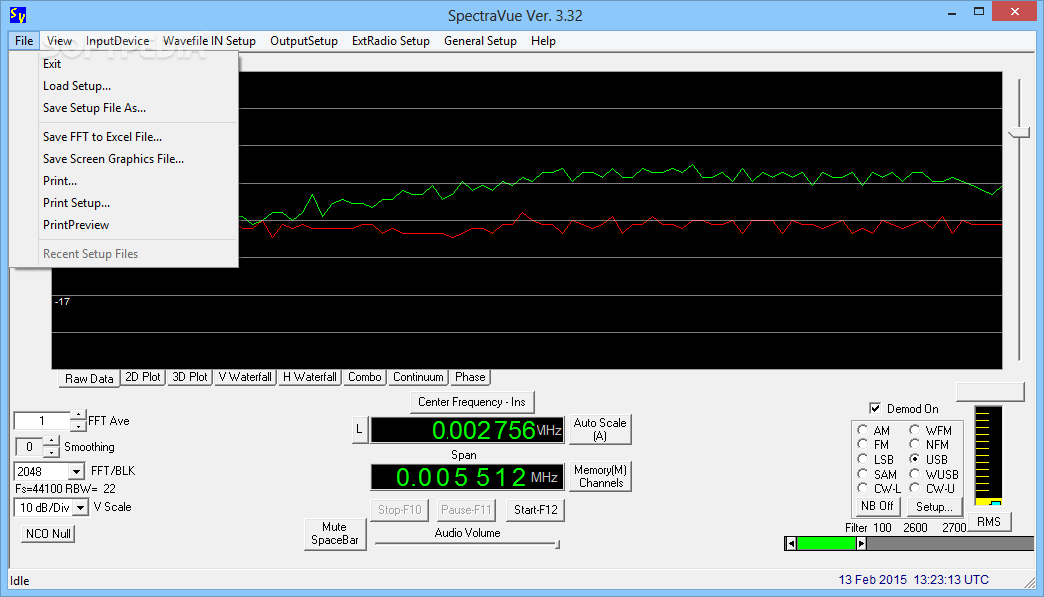Click the SpectraVue app icon in title bar
This screenshot has width=1044, height=597.
tap(18, 15)
